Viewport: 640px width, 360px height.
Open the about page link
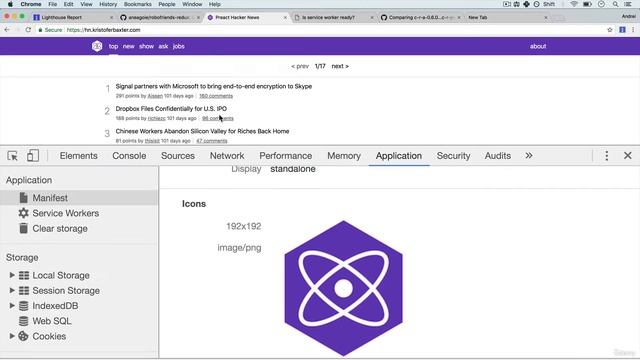pyautogui.click(x=538, y=47)
